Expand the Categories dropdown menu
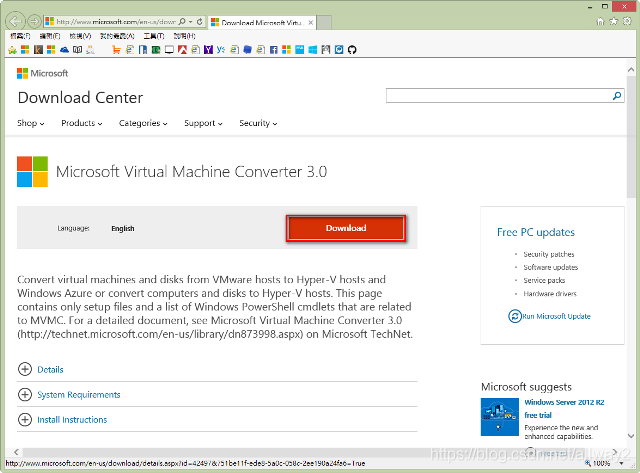The image size is (640, 473). (x=143, y=123)
